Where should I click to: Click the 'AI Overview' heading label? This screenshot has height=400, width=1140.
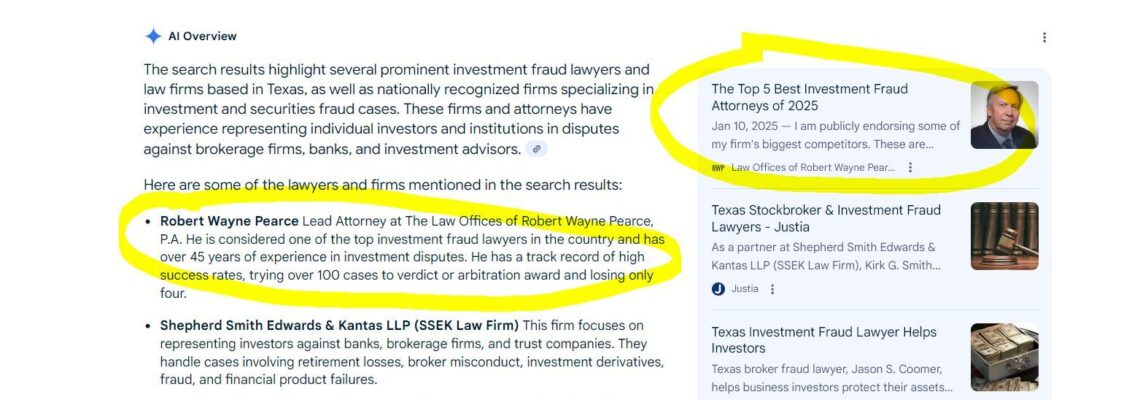click(202, 36)
